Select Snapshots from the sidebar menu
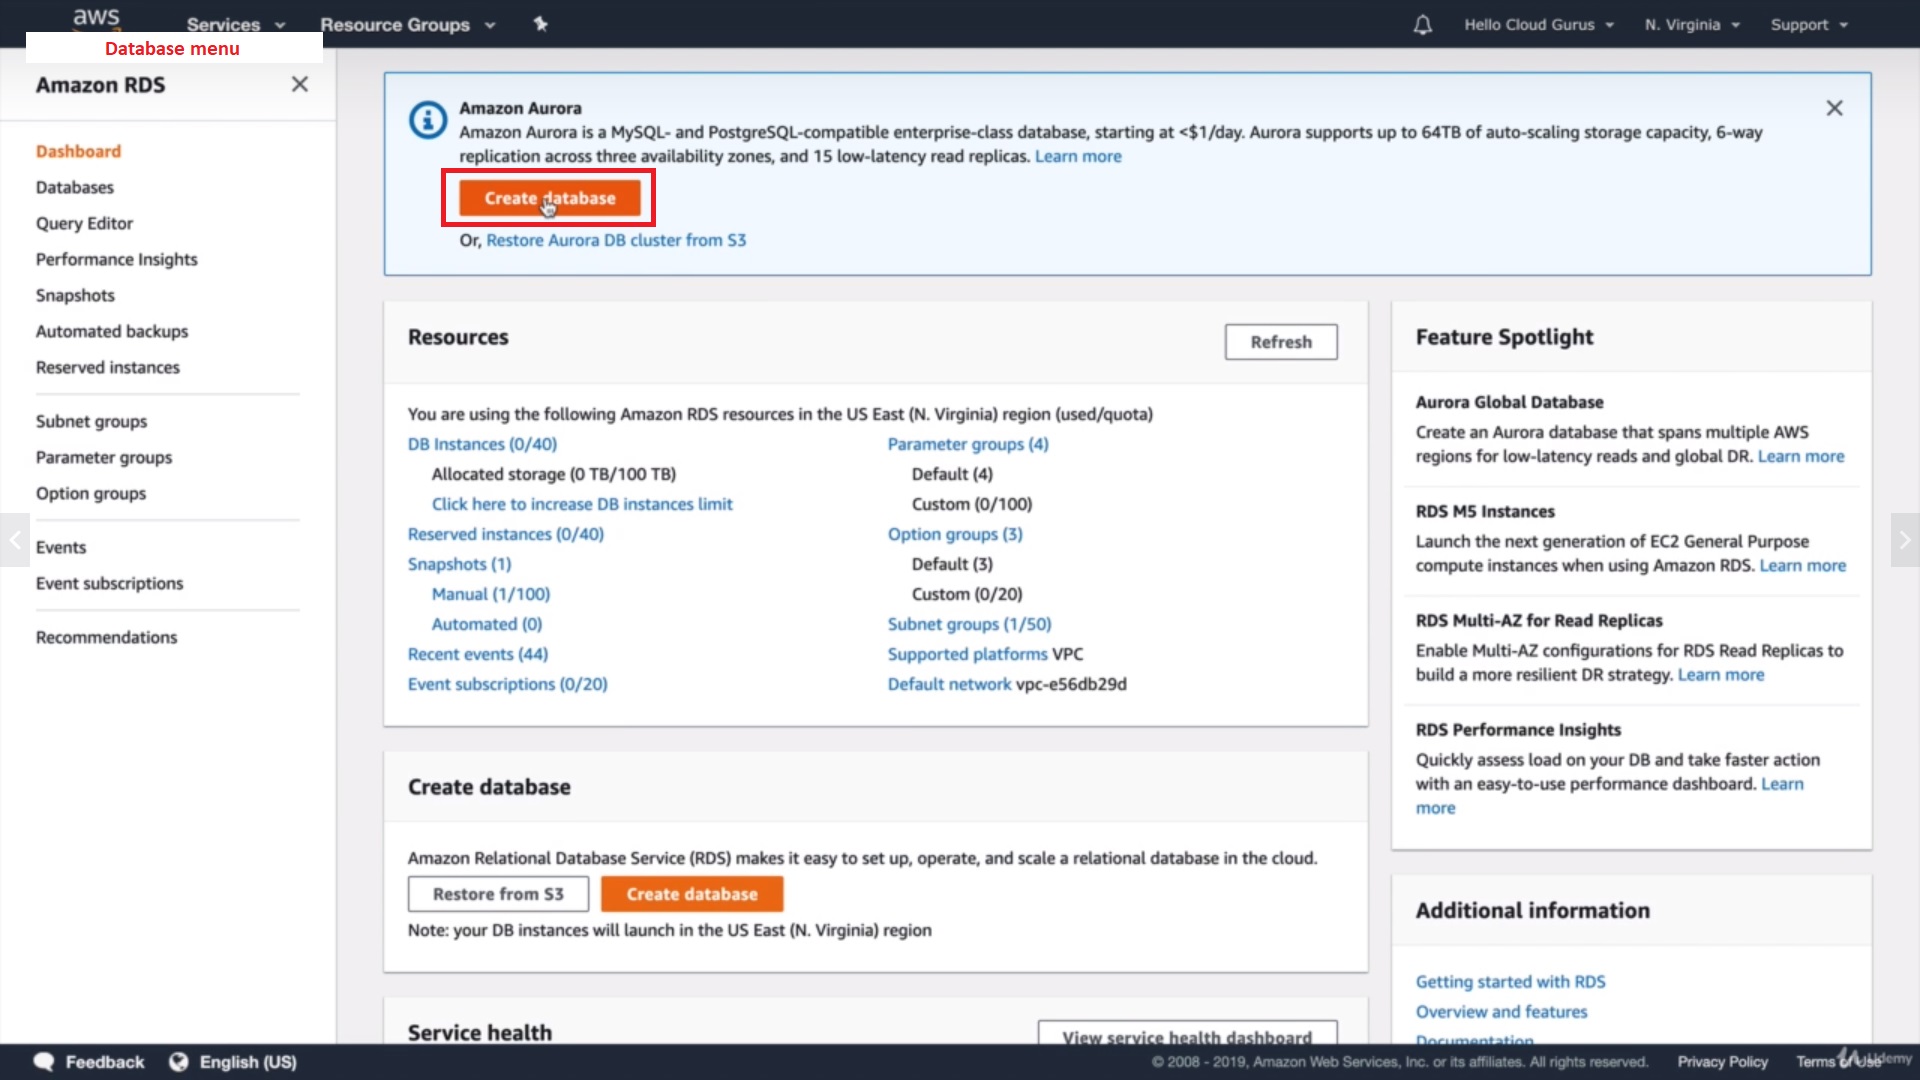1920x1080 pixels. (x=75, y=295)
